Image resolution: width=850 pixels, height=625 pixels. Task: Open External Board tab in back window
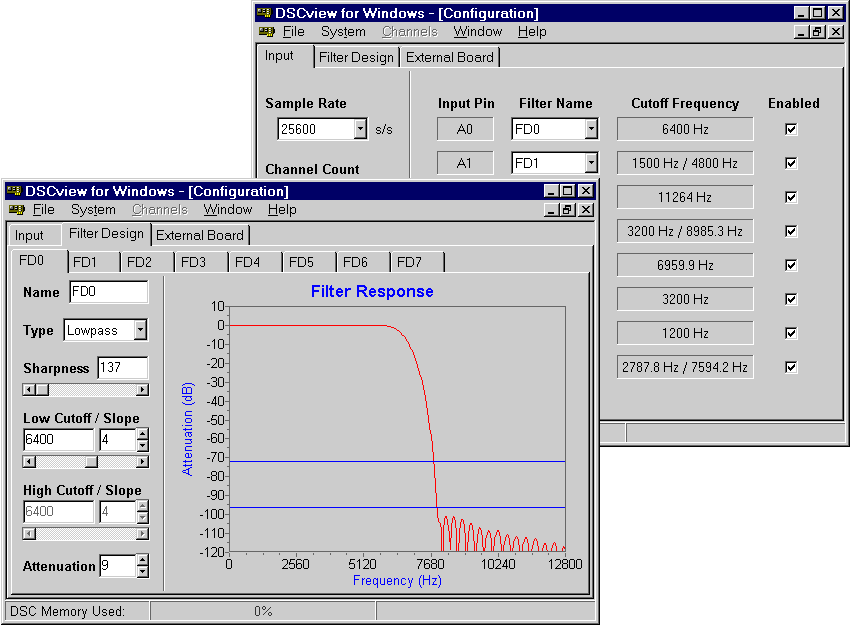point(450,57)
